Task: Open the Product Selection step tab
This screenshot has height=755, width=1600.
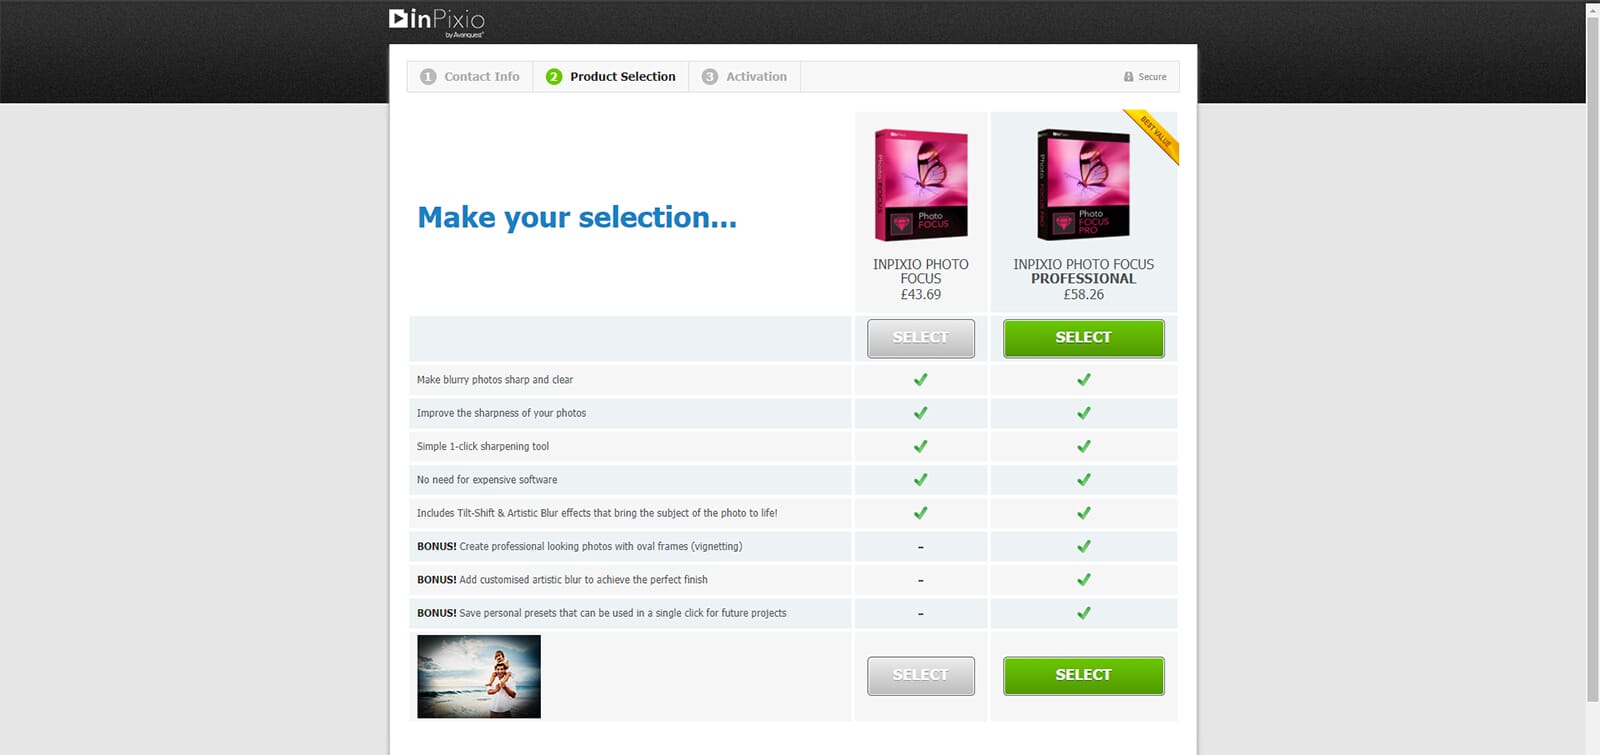Action: tap(611, 77)
